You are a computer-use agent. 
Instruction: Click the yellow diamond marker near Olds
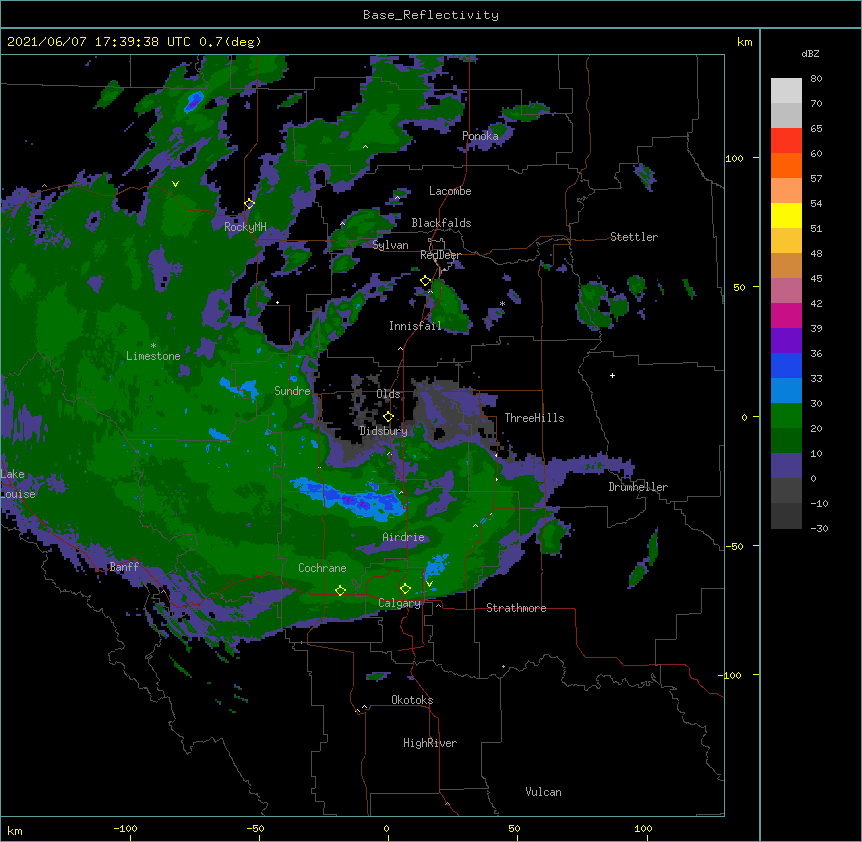click(388, 417)
